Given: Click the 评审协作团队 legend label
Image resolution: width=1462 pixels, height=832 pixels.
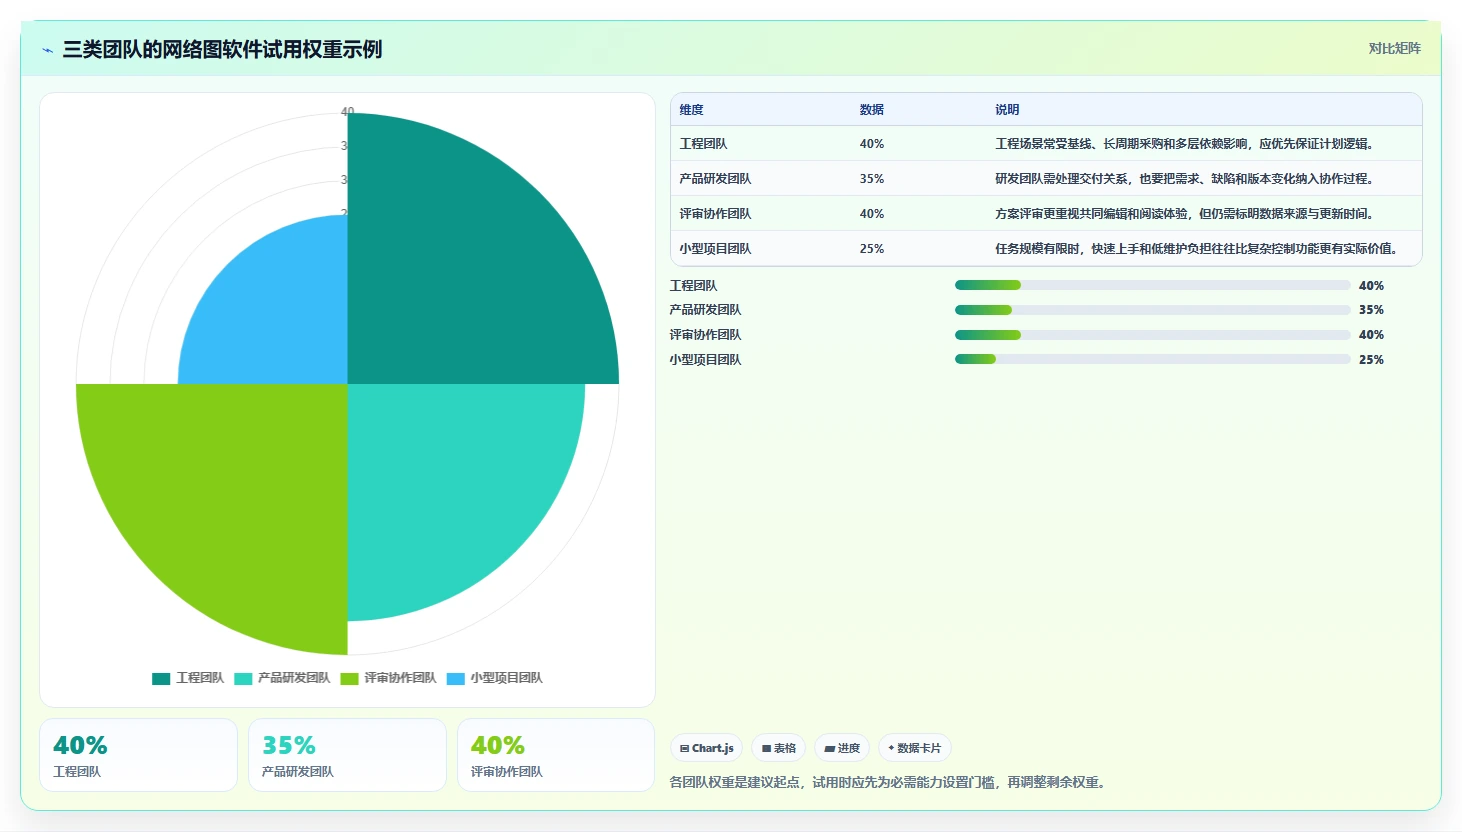Looking at the screenshot, I should click(x=400, y=678).
